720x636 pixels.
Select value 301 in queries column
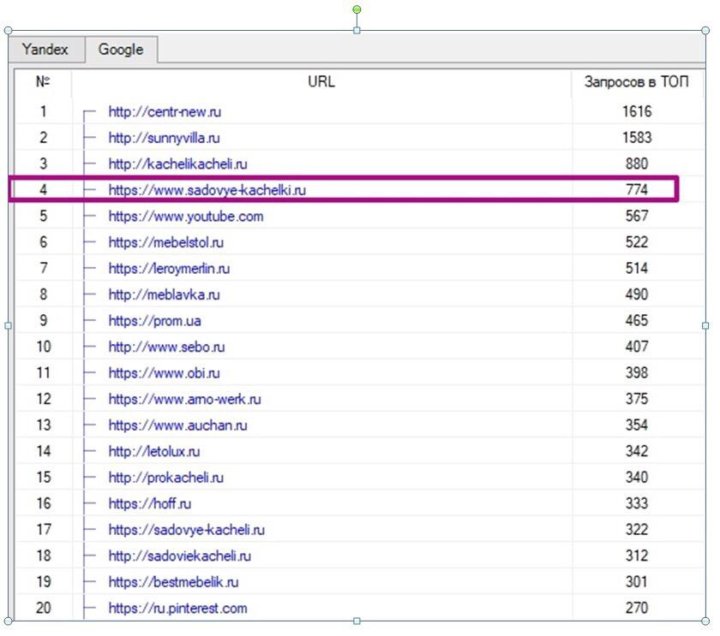pyautogui.click(x=637, y=583)
